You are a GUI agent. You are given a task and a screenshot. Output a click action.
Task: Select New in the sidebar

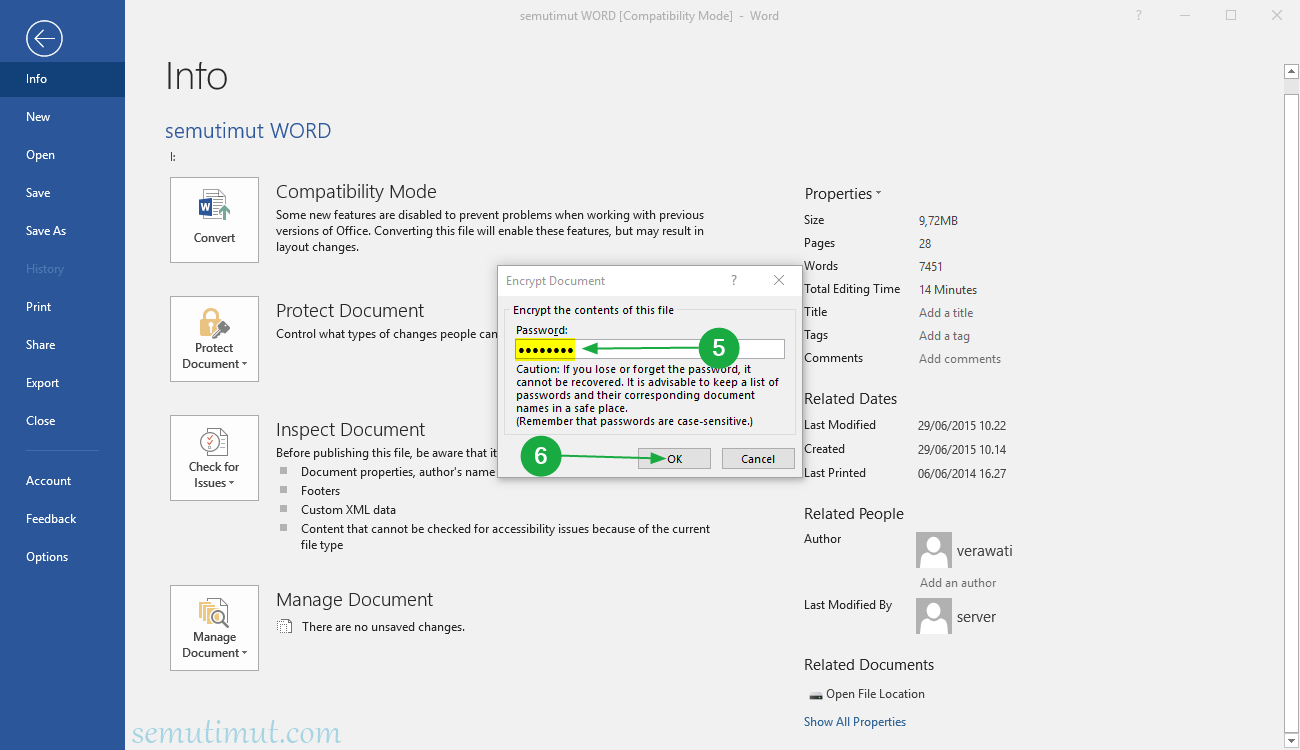coord(62,117)
